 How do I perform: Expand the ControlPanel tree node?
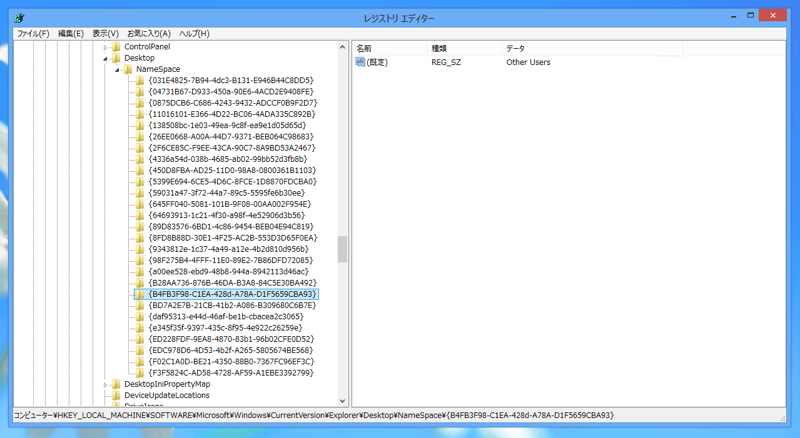pyautogui.click(x=106, y=47)
